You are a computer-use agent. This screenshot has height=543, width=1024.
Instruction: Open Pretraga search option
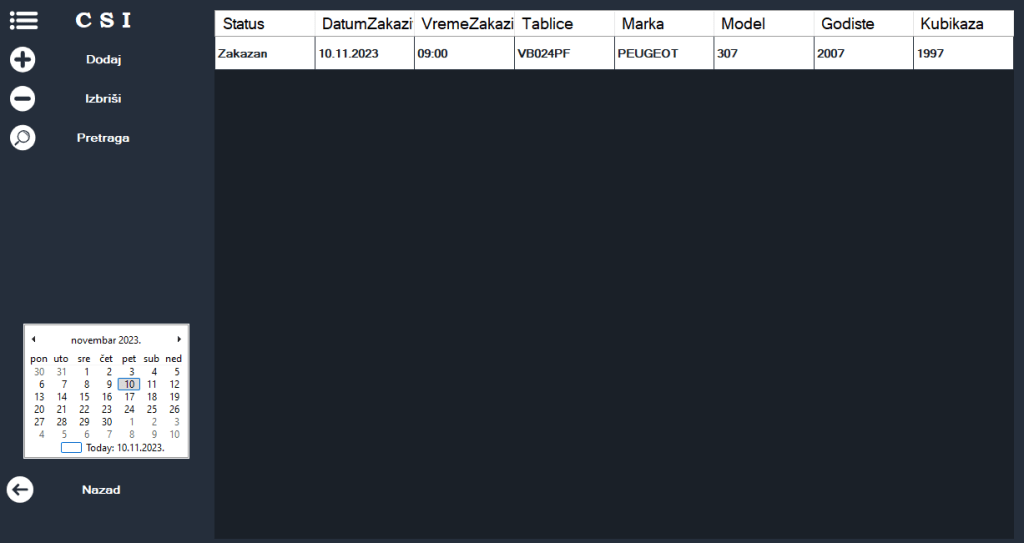[103, 138]
